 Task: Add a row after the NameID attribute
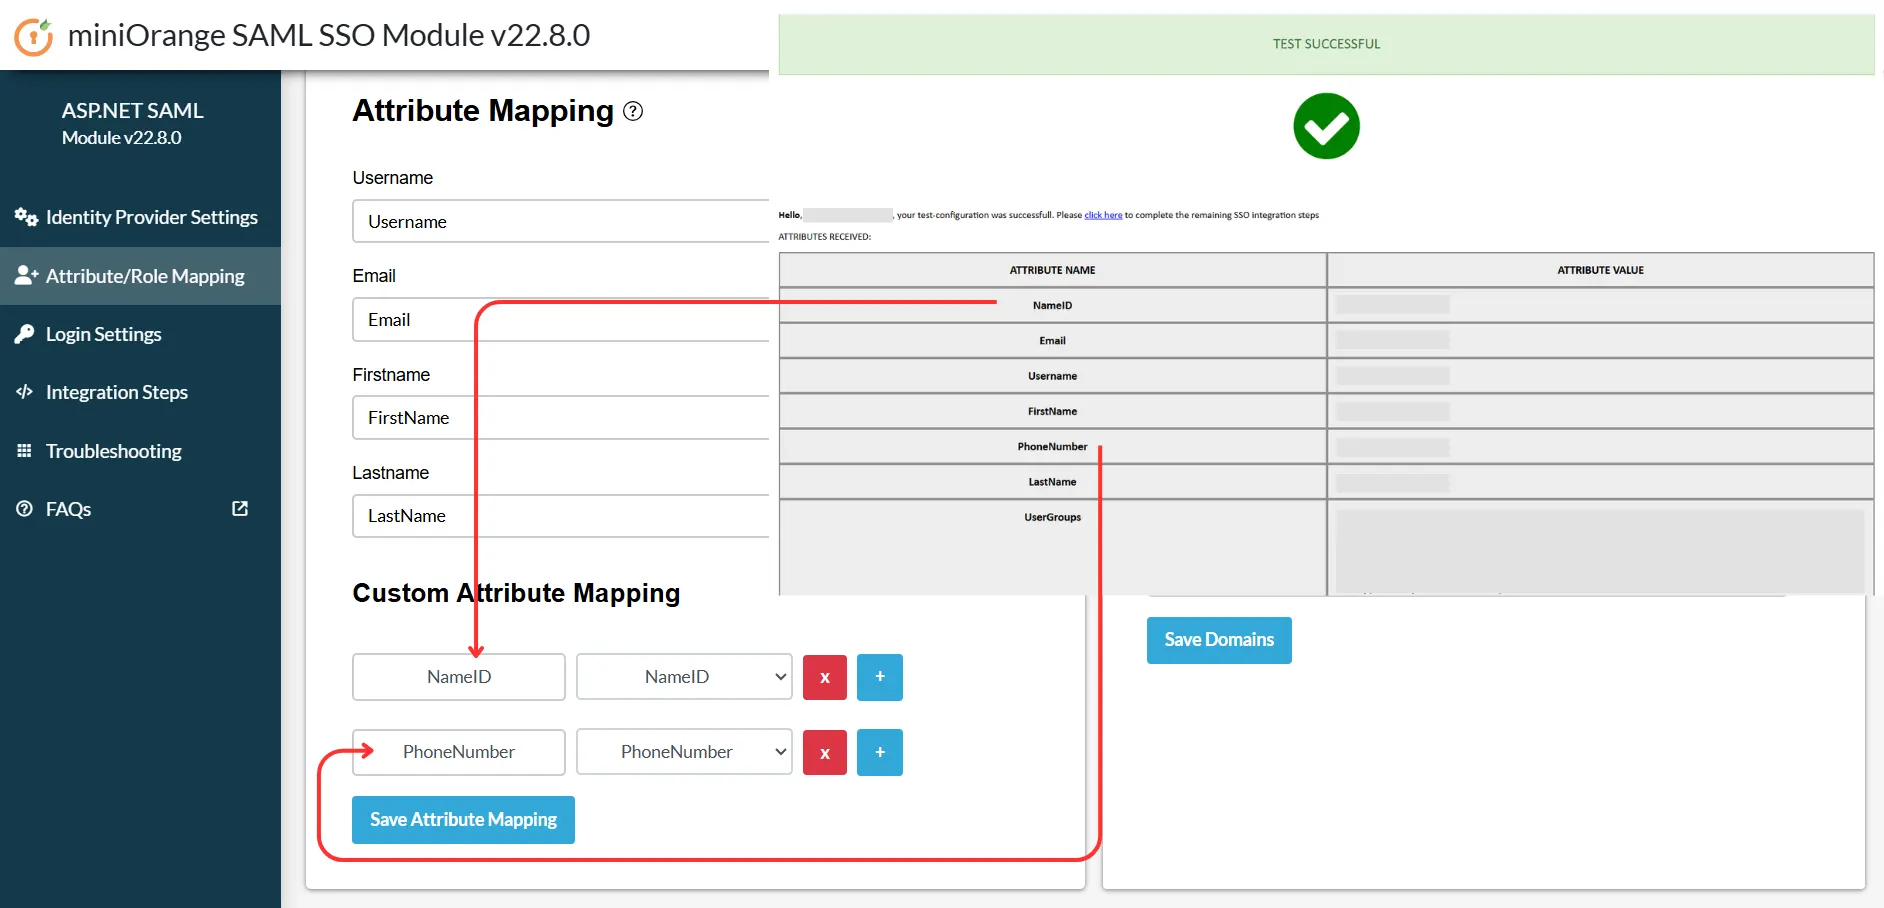(x=880, y=677)
